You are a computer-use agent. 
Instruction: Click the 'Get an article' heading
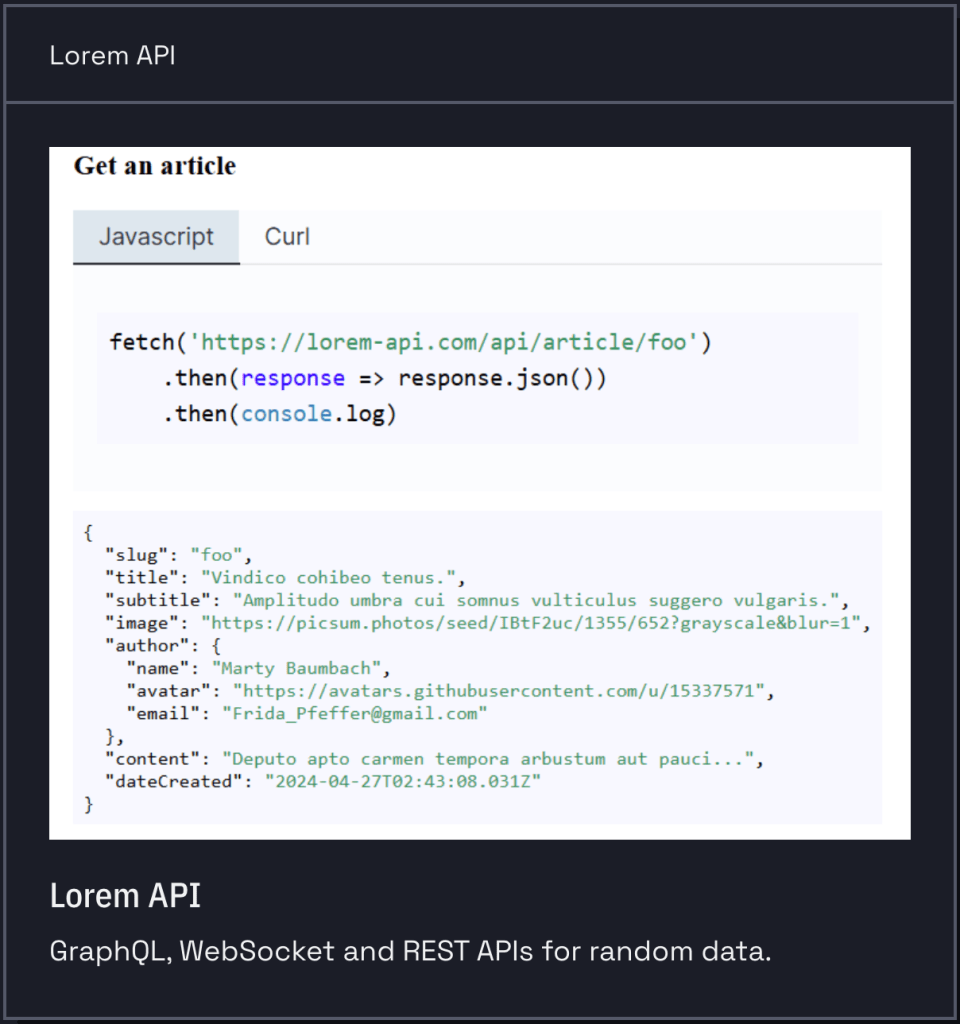155,166
